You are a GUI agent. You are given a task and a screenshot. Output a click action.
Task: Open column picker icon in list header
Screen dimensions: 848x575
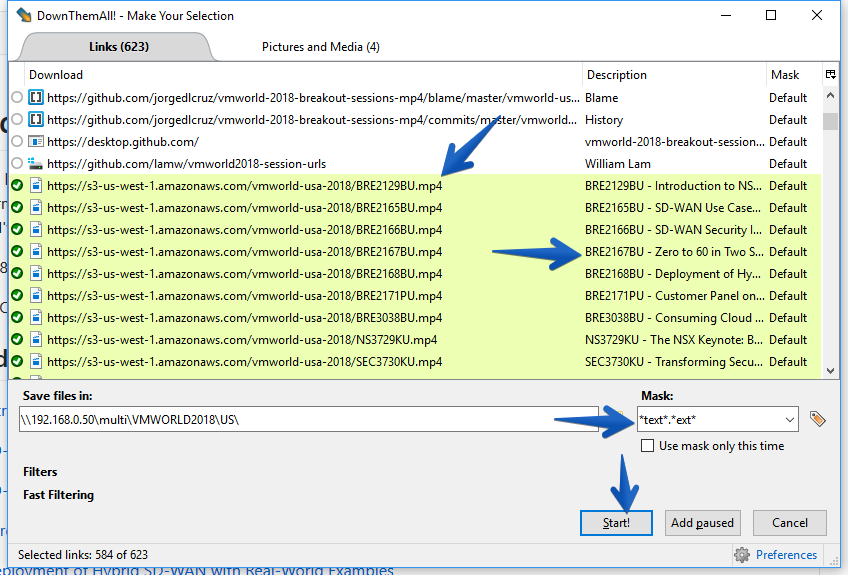click(831, 75)
